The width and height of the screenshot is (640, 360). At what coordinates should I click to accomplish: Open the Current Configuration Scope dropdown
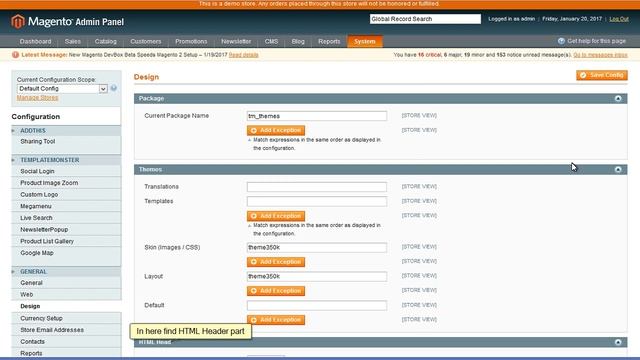(x=62, y=89)
